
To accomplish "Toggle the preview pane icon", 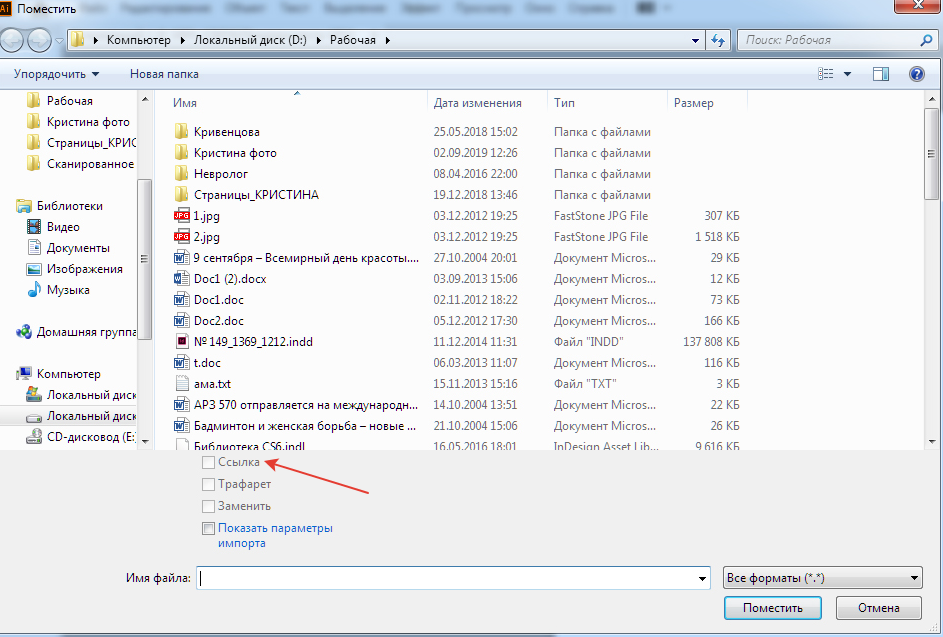I will [880, 74].
